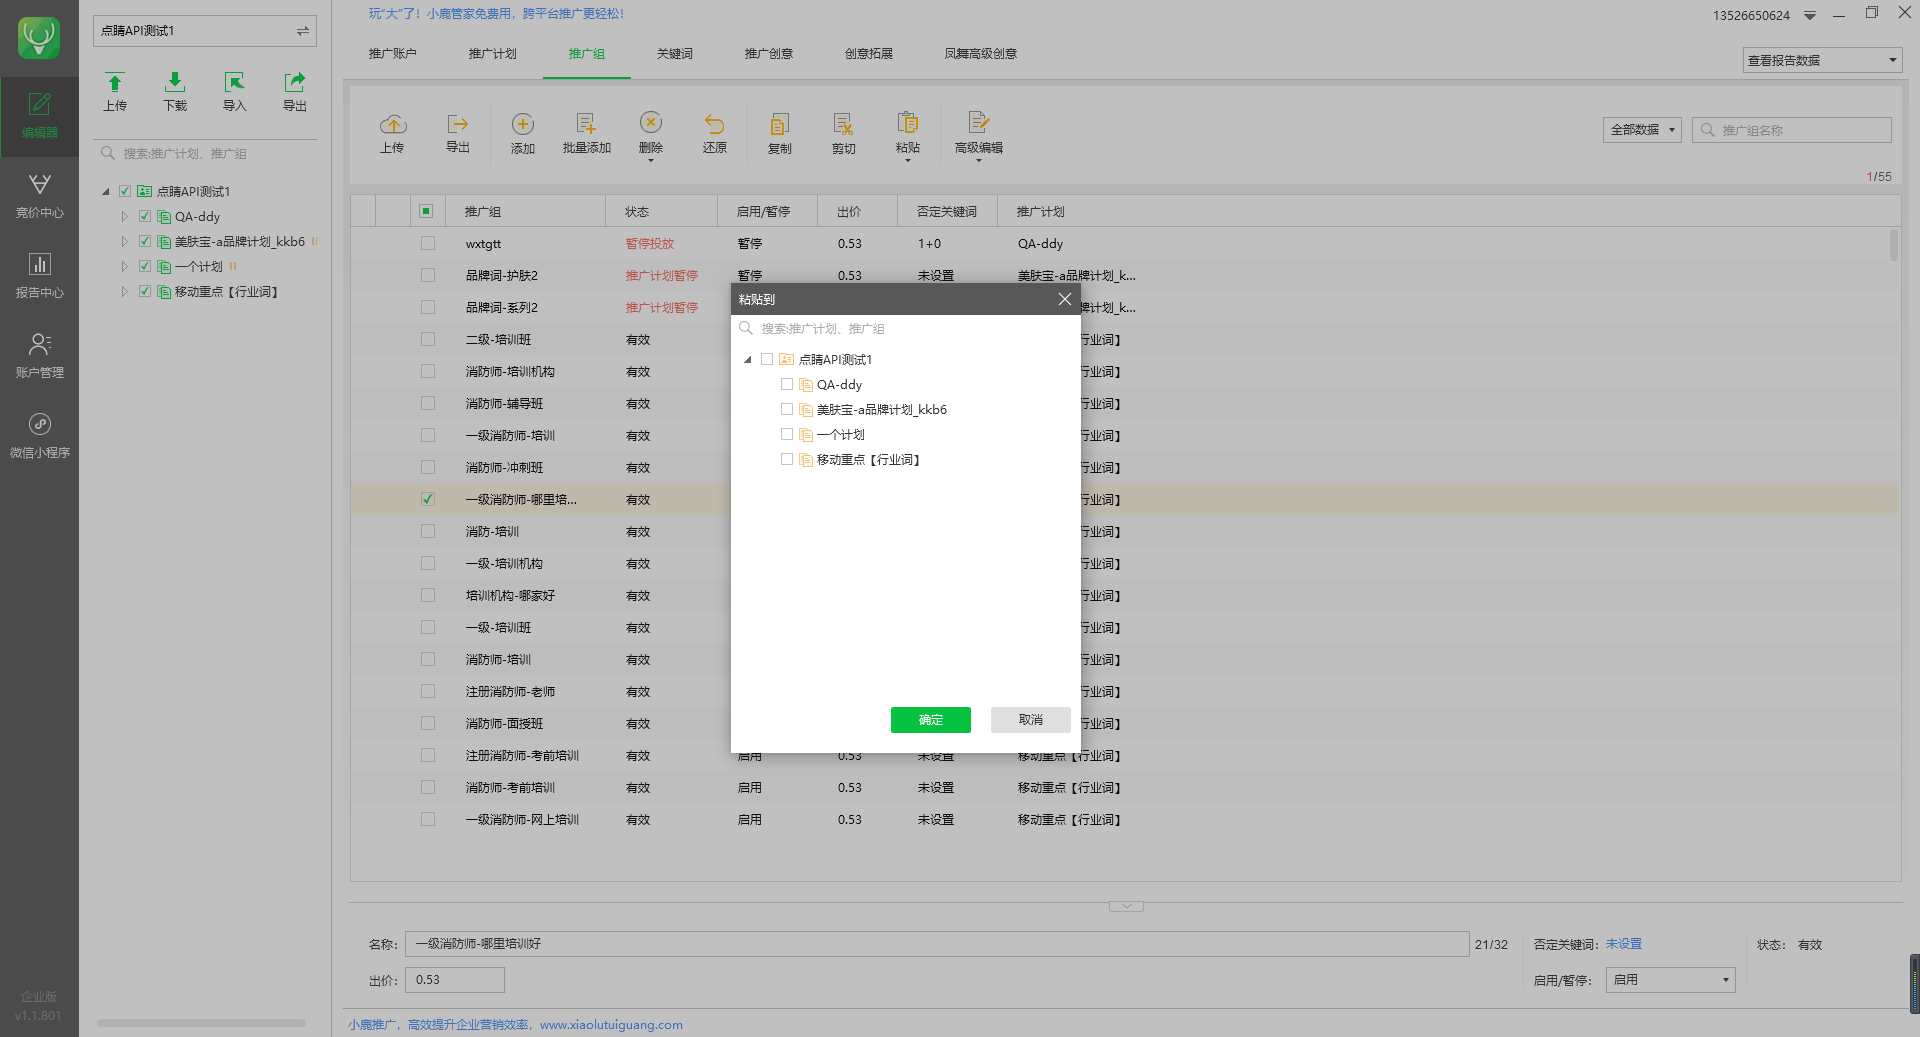This screenshot has width=1920, height=1037.
Task: Click the 添加 add icon
Action: 522,133
